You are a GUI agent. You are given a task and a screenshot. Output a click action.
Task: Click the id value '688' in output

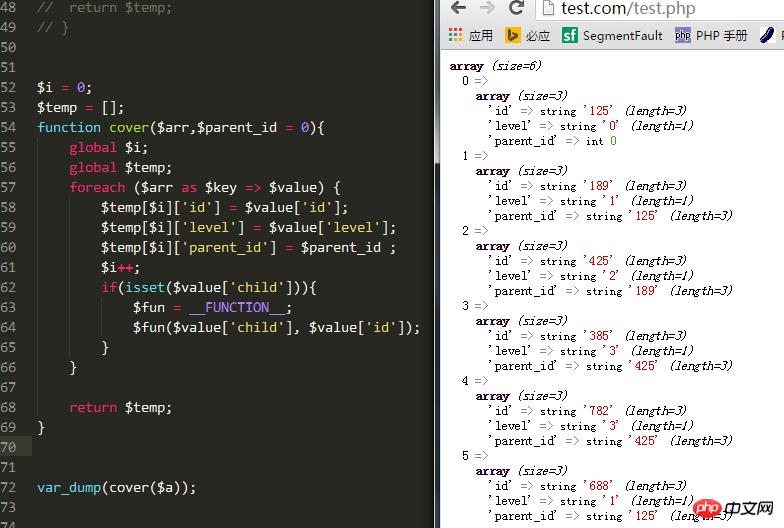tap(598, 486)
